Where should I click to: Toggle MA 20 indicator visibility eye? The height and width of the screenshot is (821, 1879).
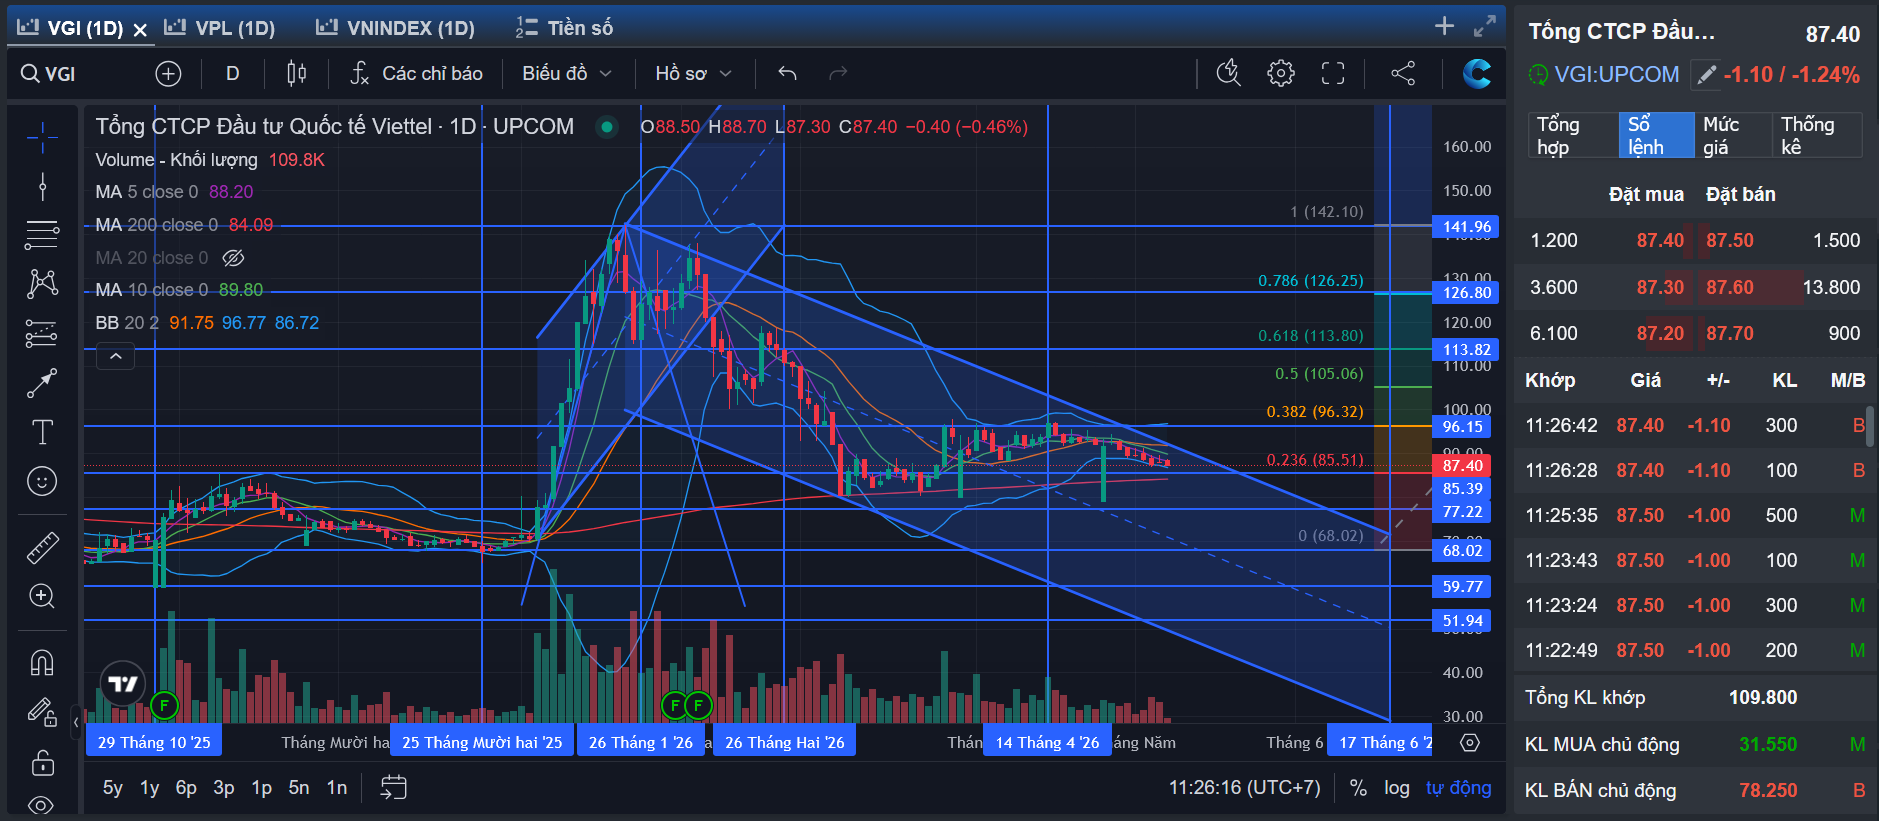pyautogui.click(x=233, y=258)
